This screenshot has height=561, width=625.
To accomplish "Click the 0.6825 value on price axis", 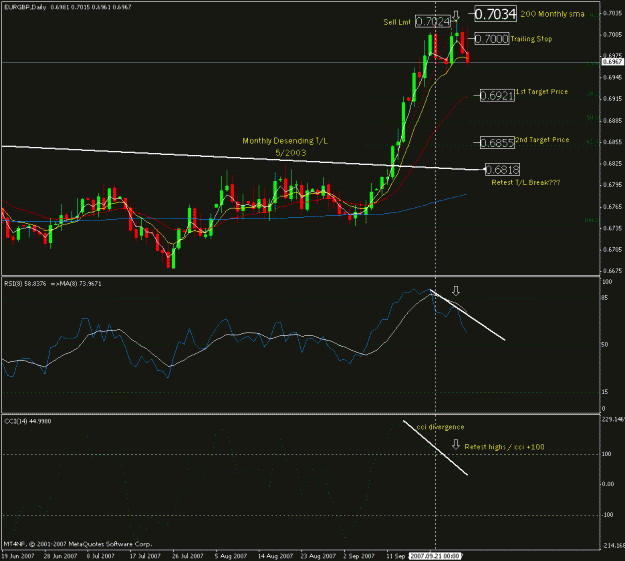I will 611,163.
